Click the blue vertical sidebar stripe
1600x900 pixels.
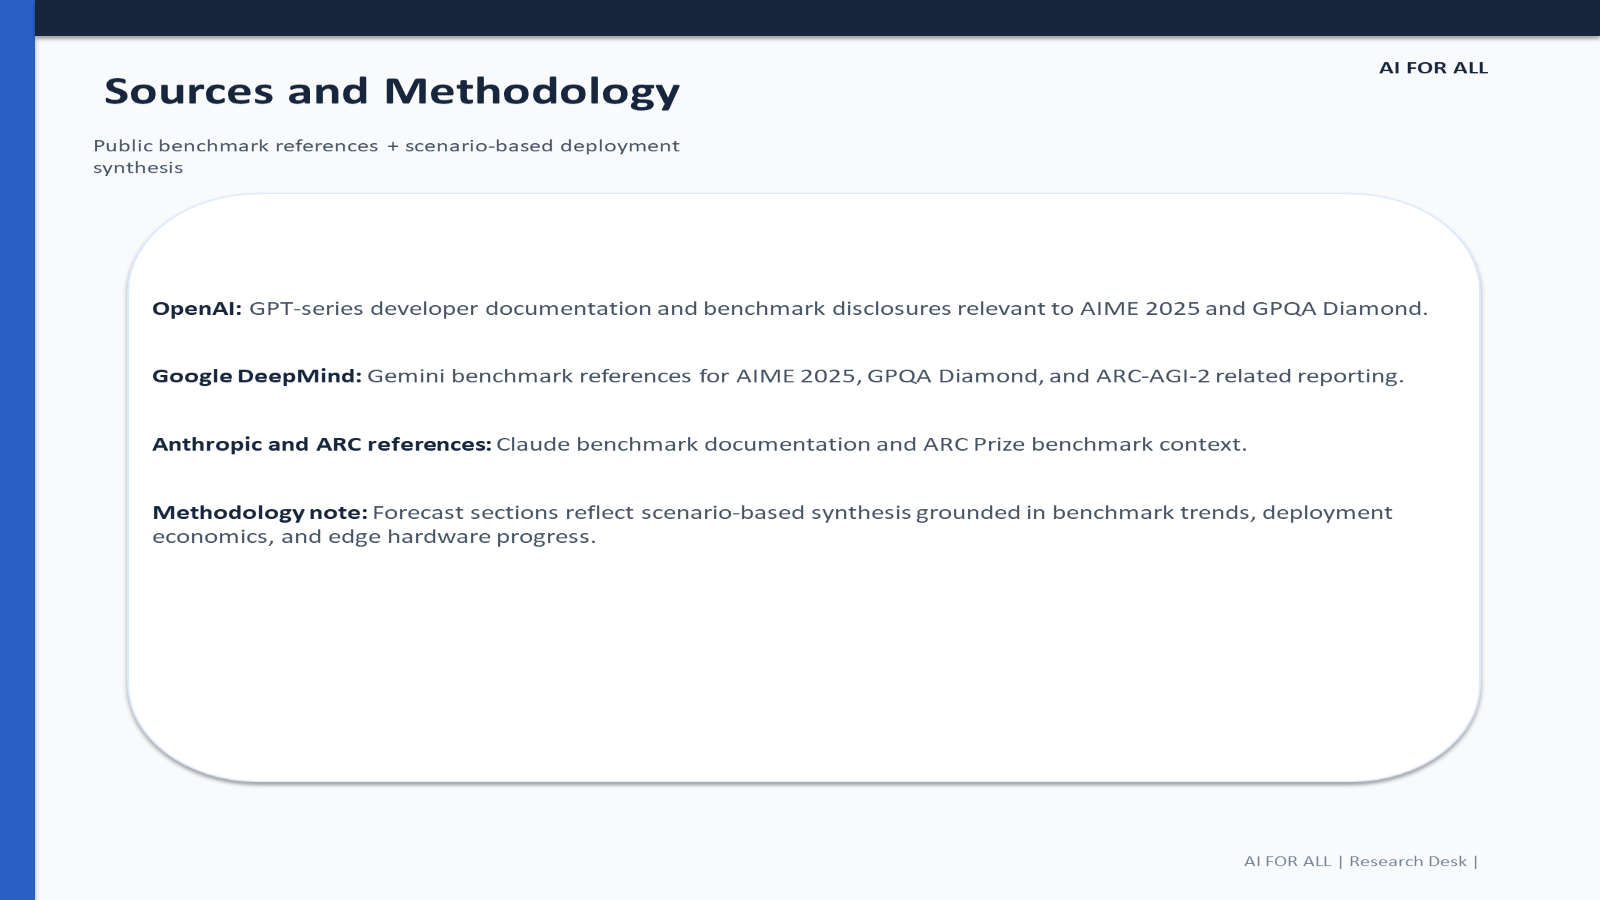coord(17,450)
